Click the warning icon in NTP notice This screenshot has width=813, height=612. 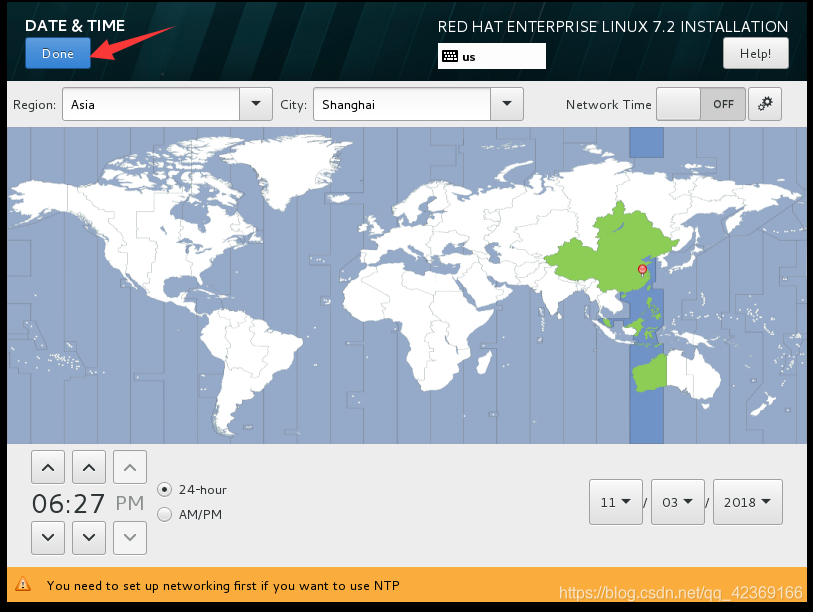click(x=23, y=585)
